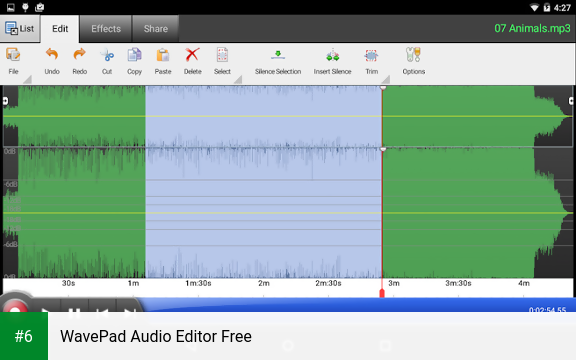This screenshot has height=360, width=576.
Task: Switch to the Edit tab
Action: [60, 29]
